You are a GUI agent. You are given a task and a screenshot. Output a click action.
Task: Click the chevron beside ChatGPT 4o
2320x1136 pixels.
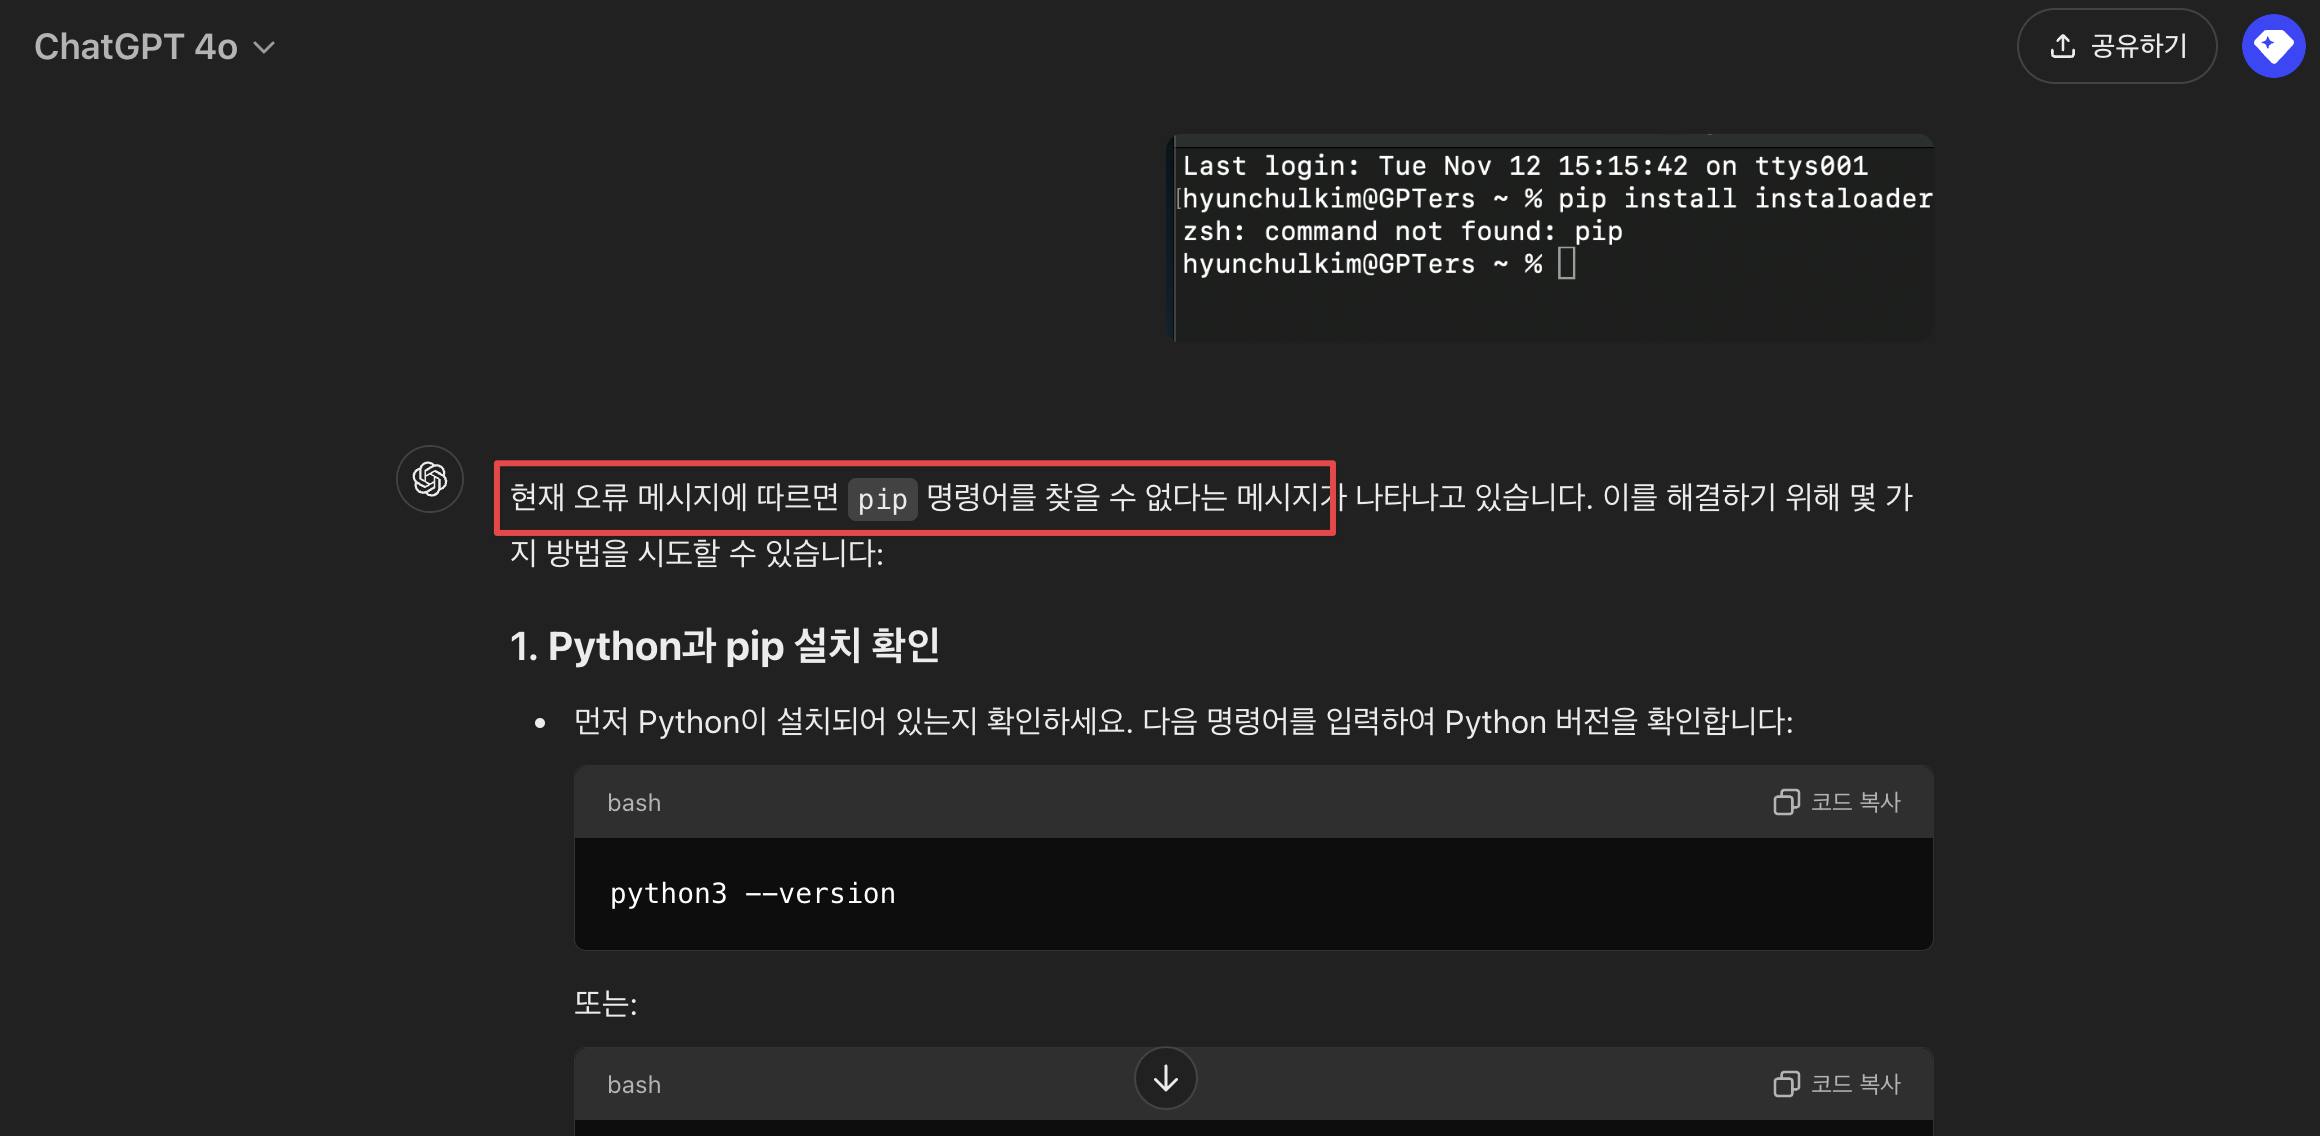tap(265, 47)
